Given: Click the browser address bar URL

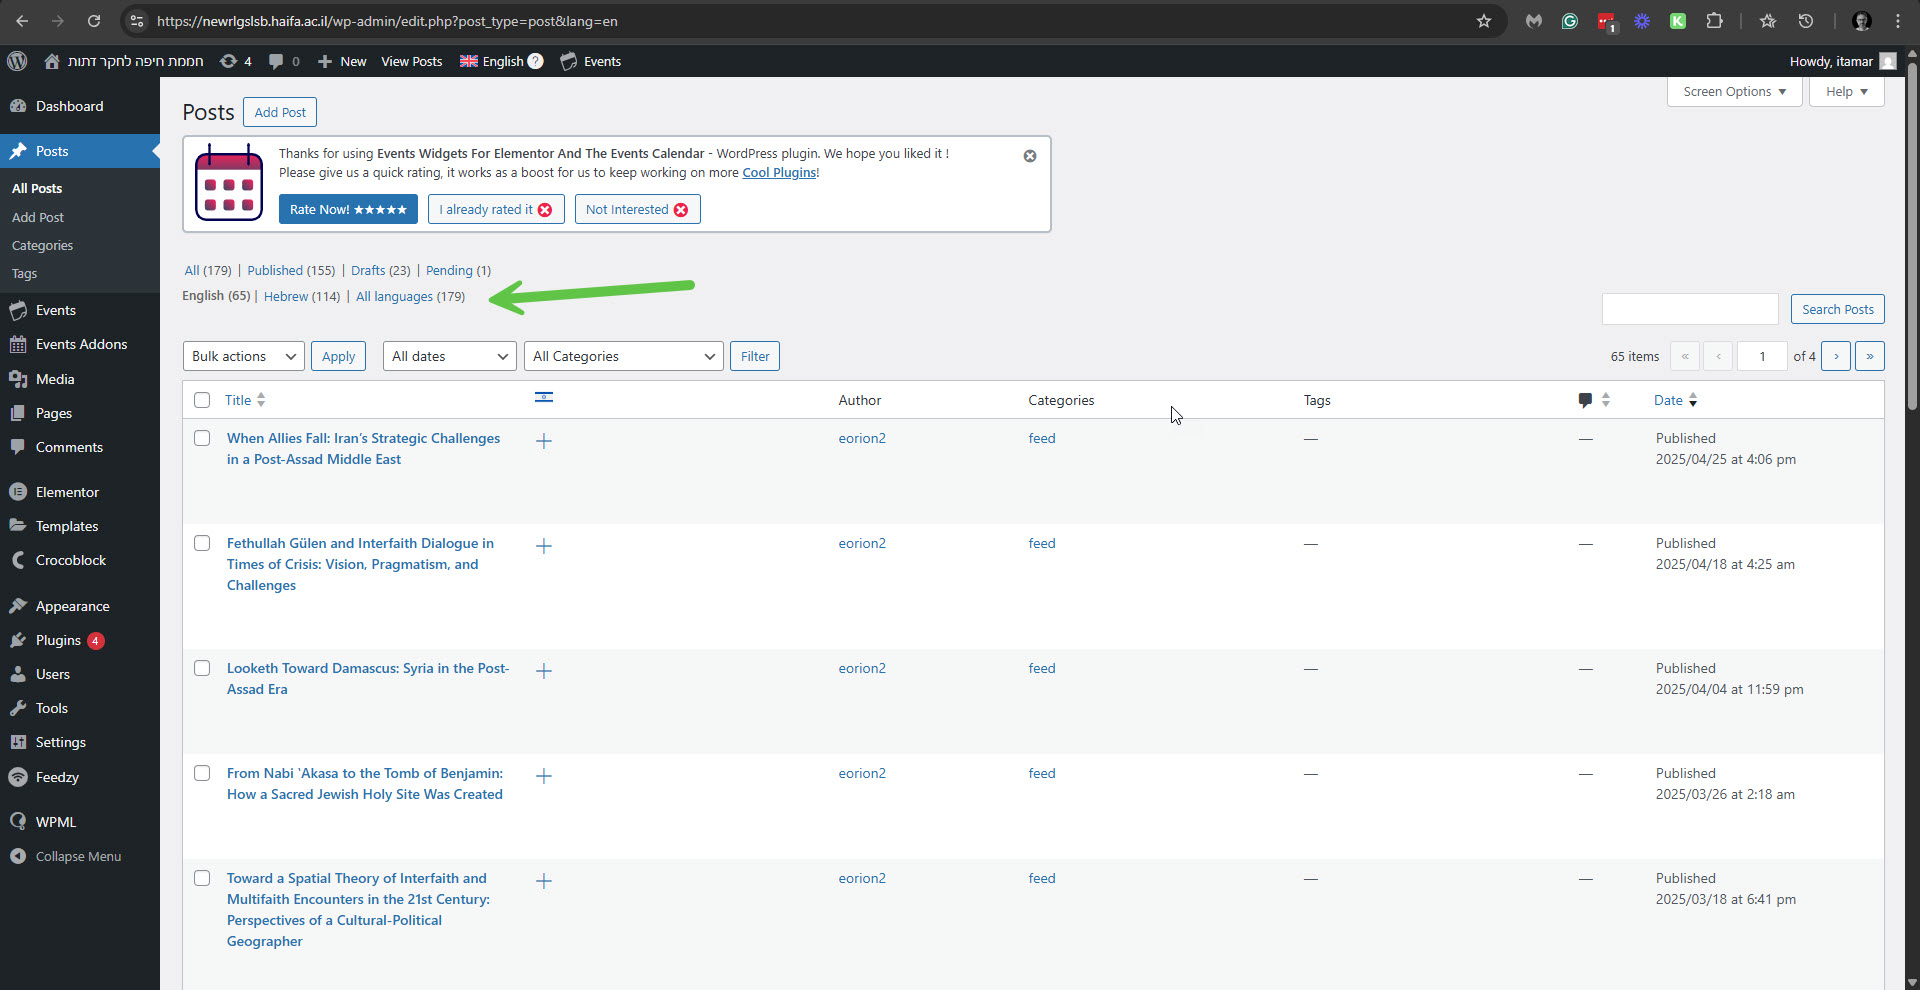Looking at the screenshot, I should click(387, 21).
